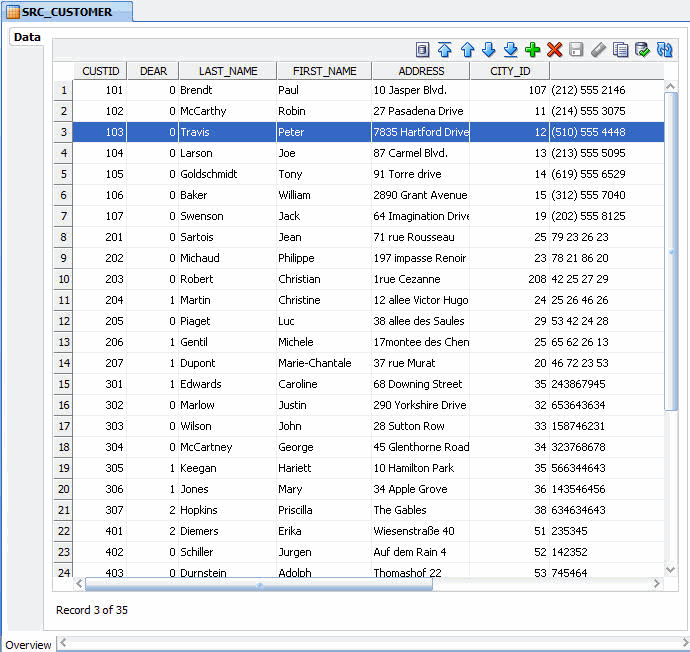This screenshot has width=690, height=652.
Task: Click first name cell 'Hariett'
Action: 324,468
